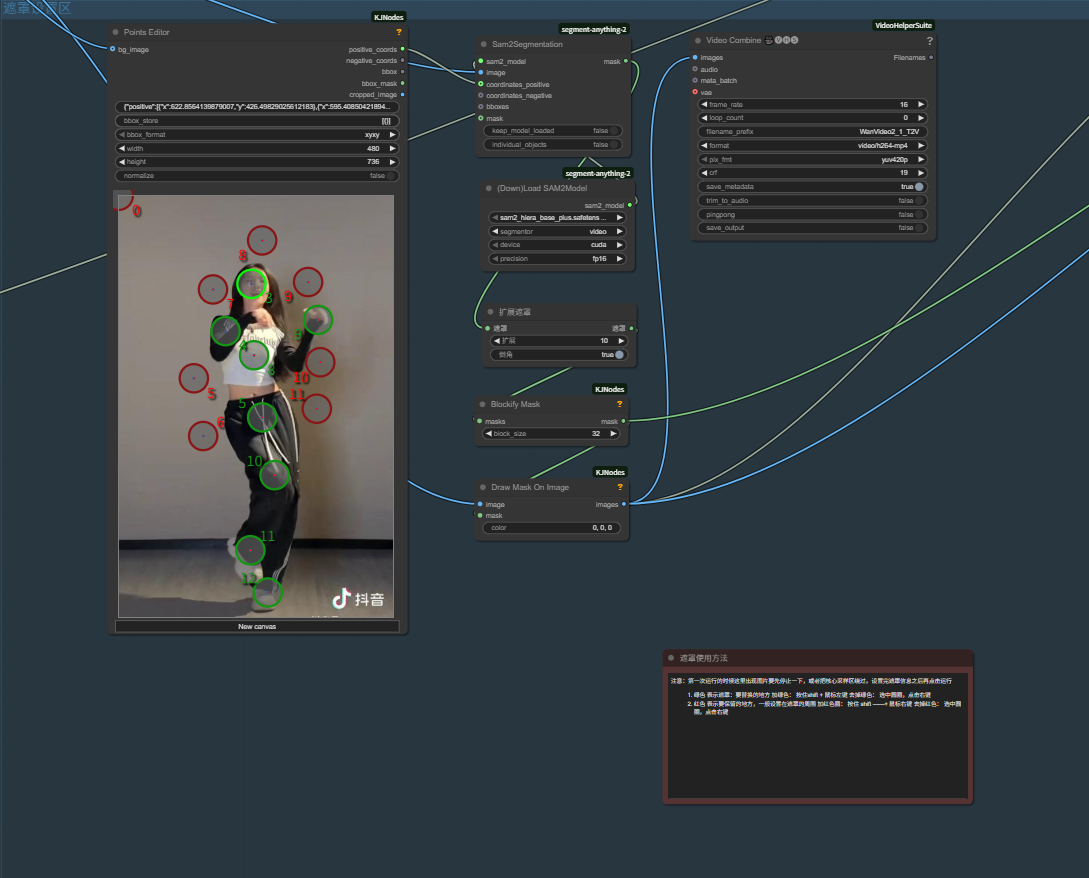Click the cropped_image output socket
This screenshot has height=878, width=1089.
click(403, 94)
